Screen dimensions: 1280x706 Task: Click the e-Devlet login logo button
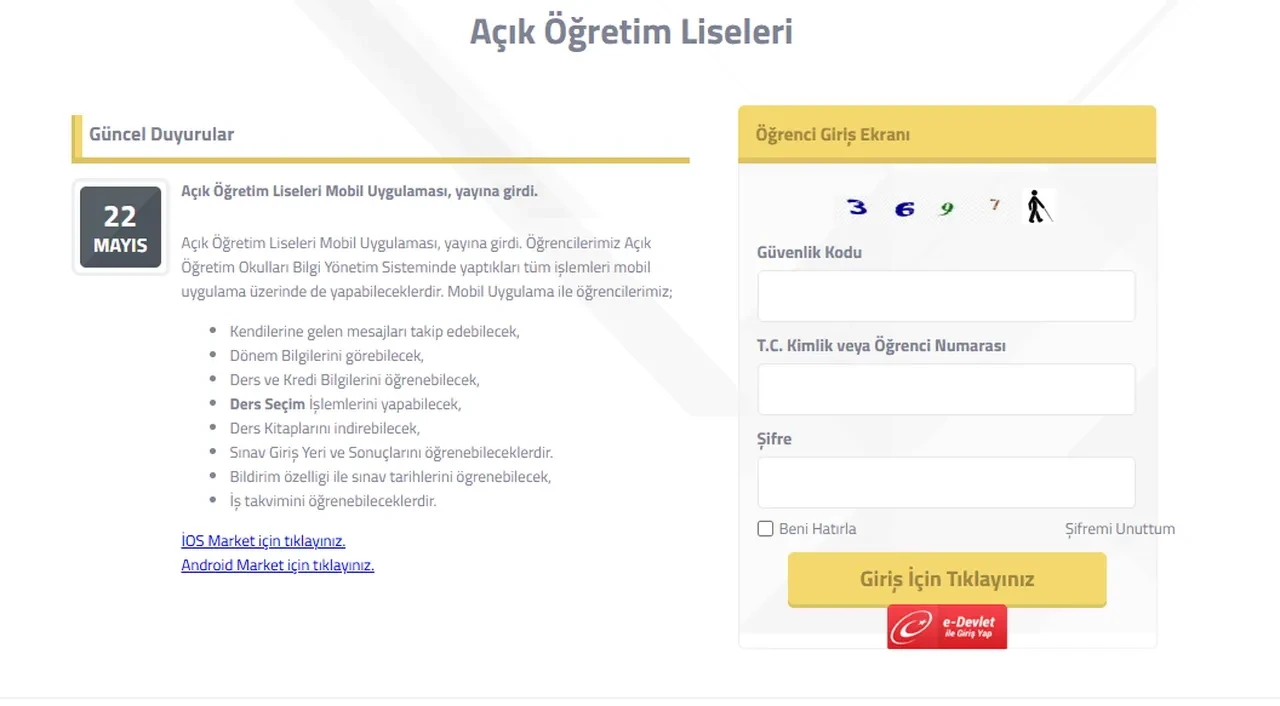[947, 627]
